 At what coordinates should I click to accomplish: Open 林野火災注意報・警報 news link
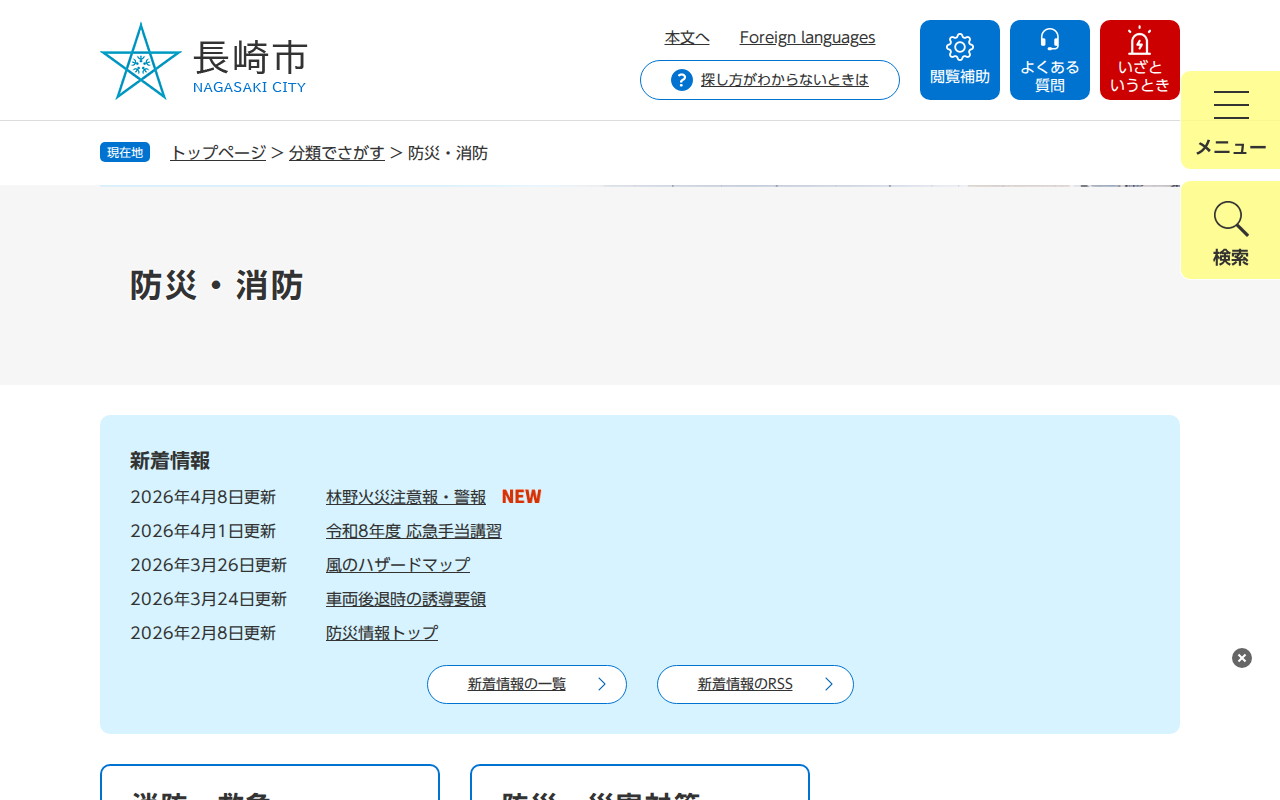(x=406, y=497)
